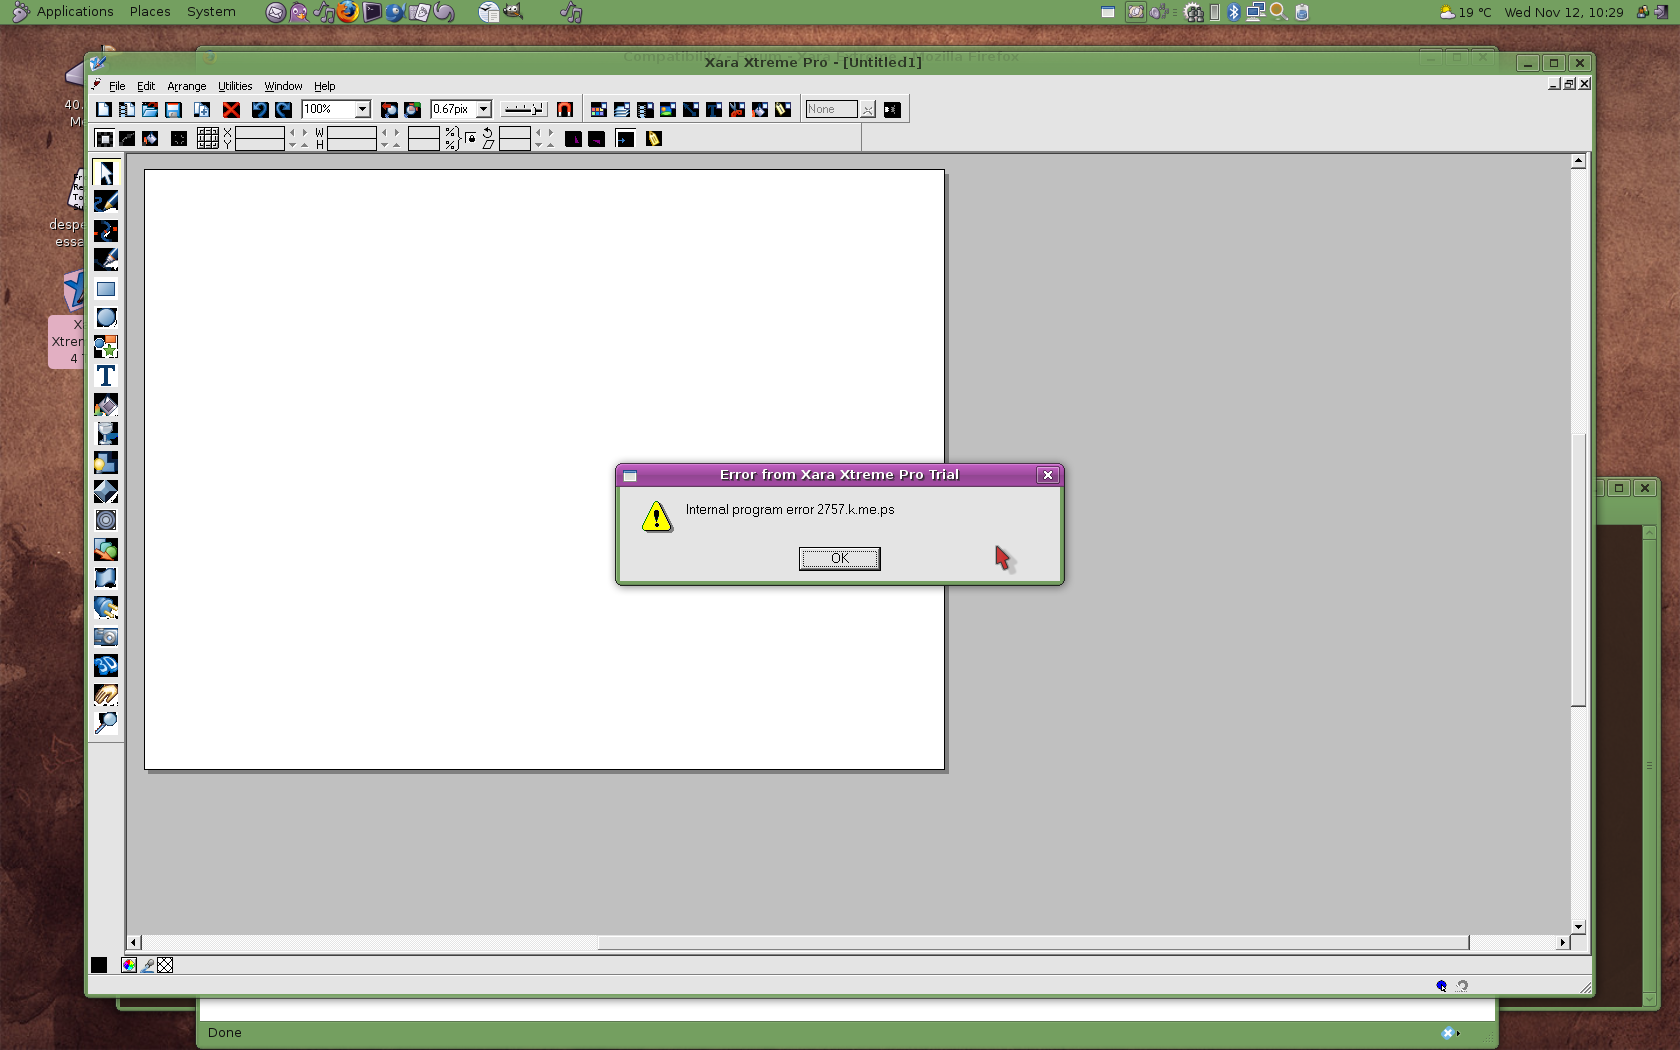The image size is (1680, 1050).
Task: Select the Fill tool
Action: (106, 405)
